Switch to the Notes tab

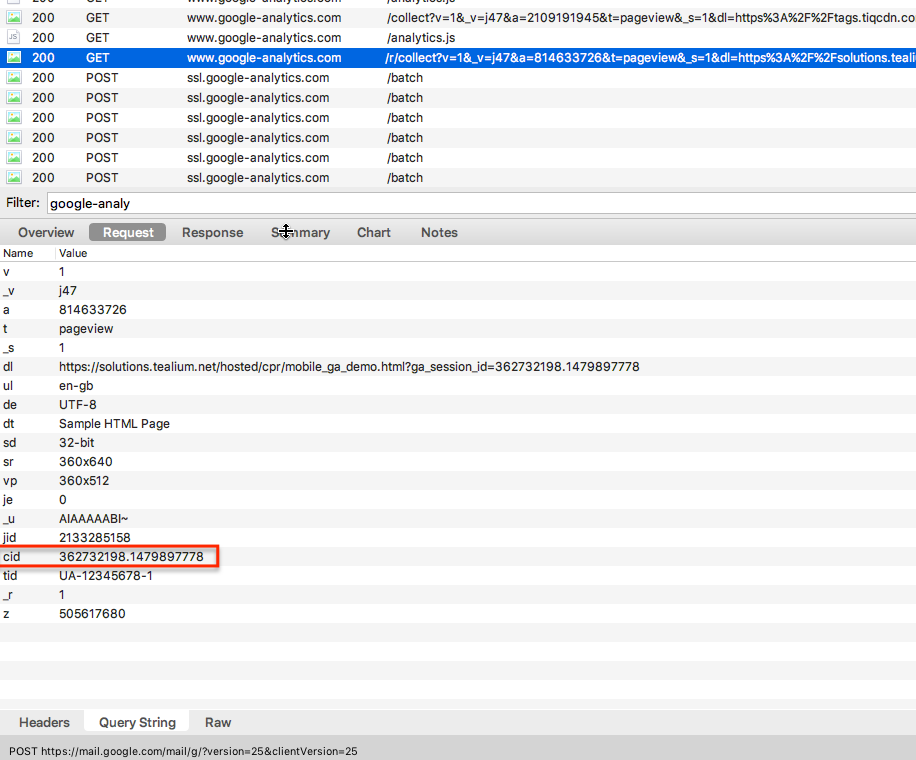[439, 232]
